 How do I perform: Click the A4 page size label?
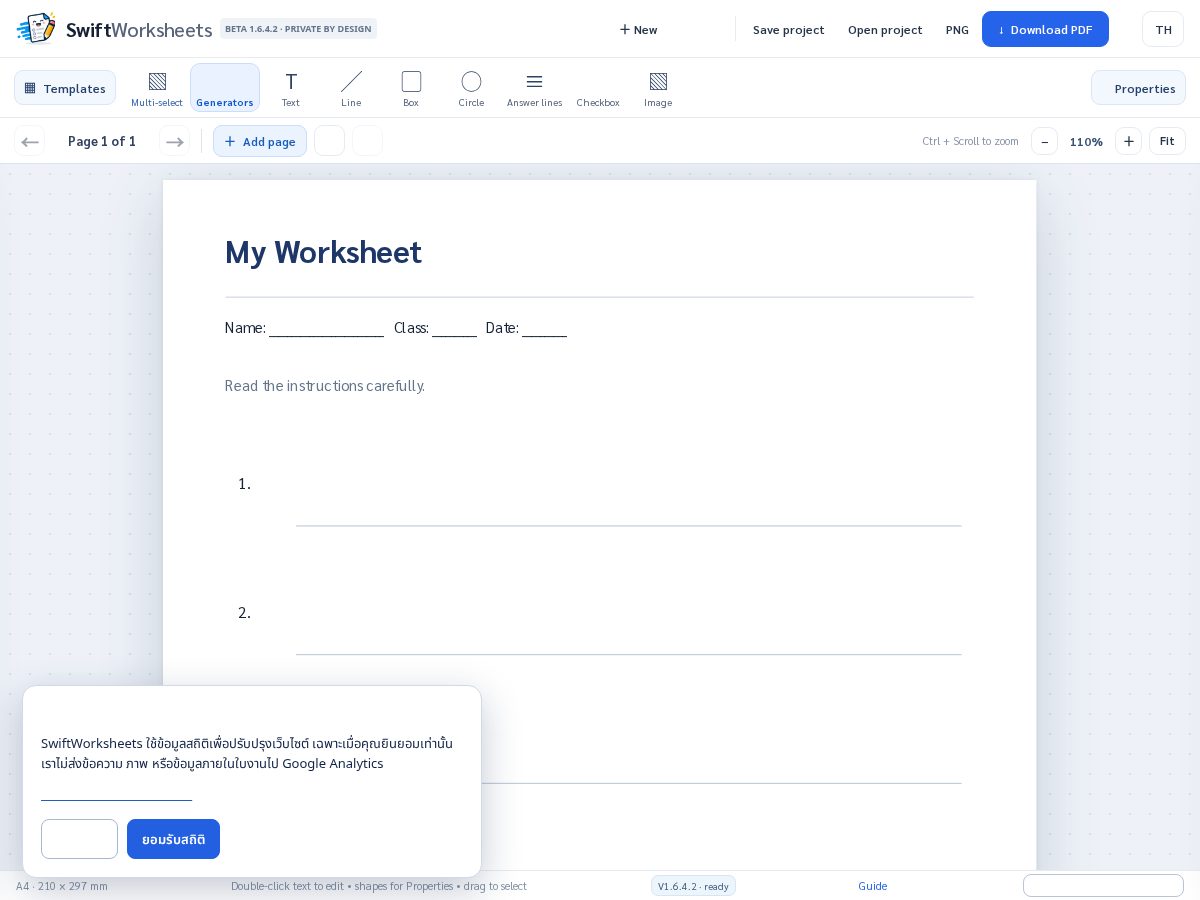click(x=62, y=886)
